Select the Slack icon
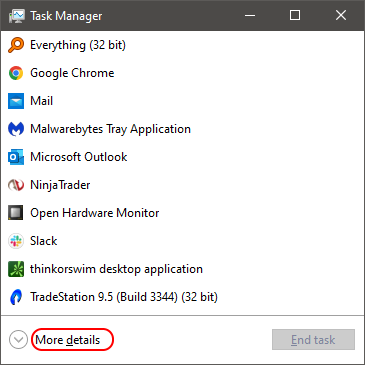This screenshot has height=365, width=365. click(x=16, y=241)
